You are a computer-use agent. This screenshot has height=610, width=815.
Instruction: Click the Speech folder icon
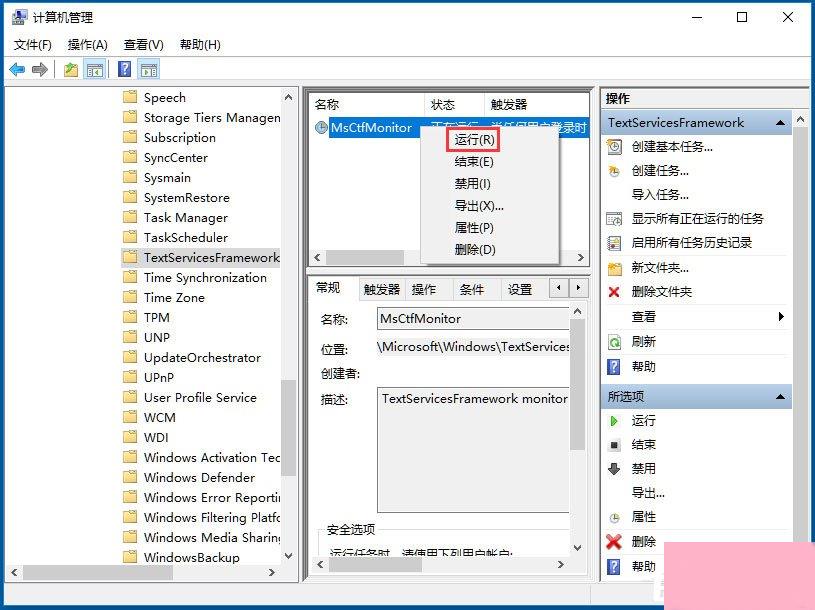pyautogui.click(x=130, y=97)
